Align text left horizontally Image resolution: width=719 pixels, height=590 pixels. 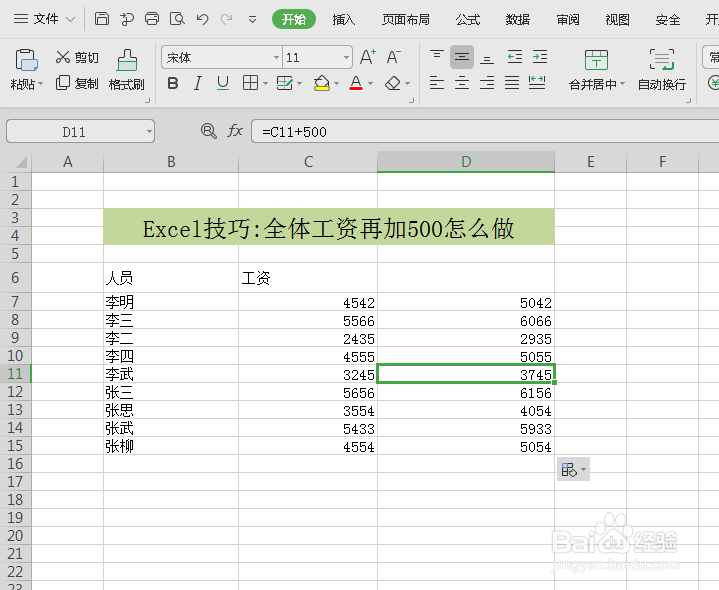point(437,83)
